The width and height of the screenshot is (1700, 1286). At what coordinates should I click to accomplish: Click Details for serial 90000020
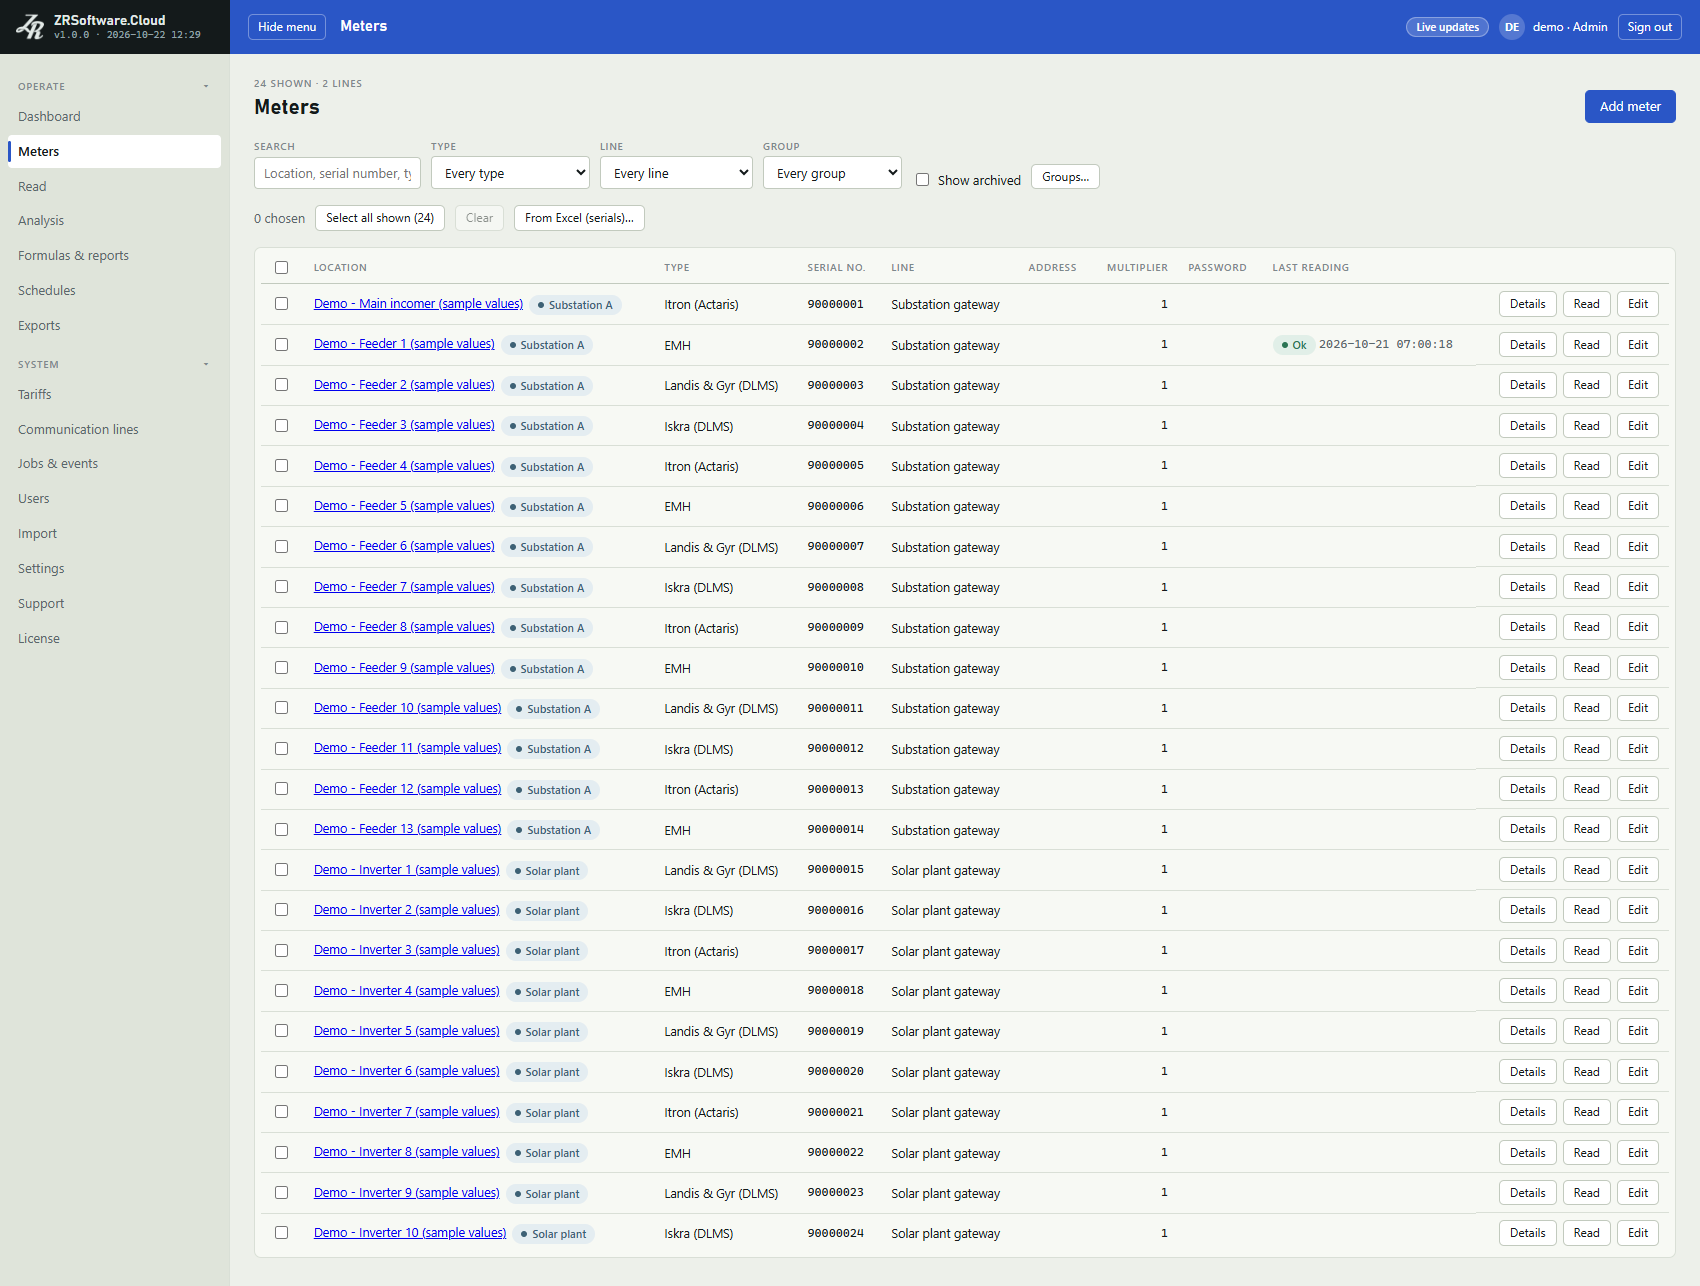[1527, 1072]
